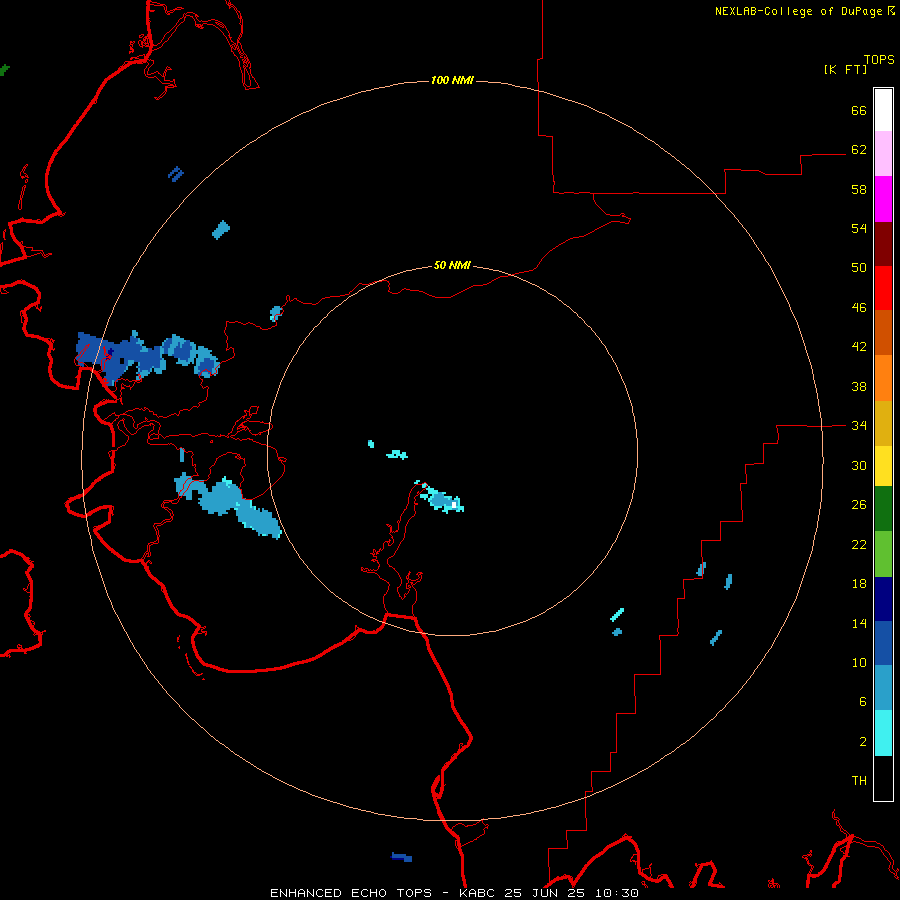
Task: Select the 58 scale value
Action: tap(859, 189)
